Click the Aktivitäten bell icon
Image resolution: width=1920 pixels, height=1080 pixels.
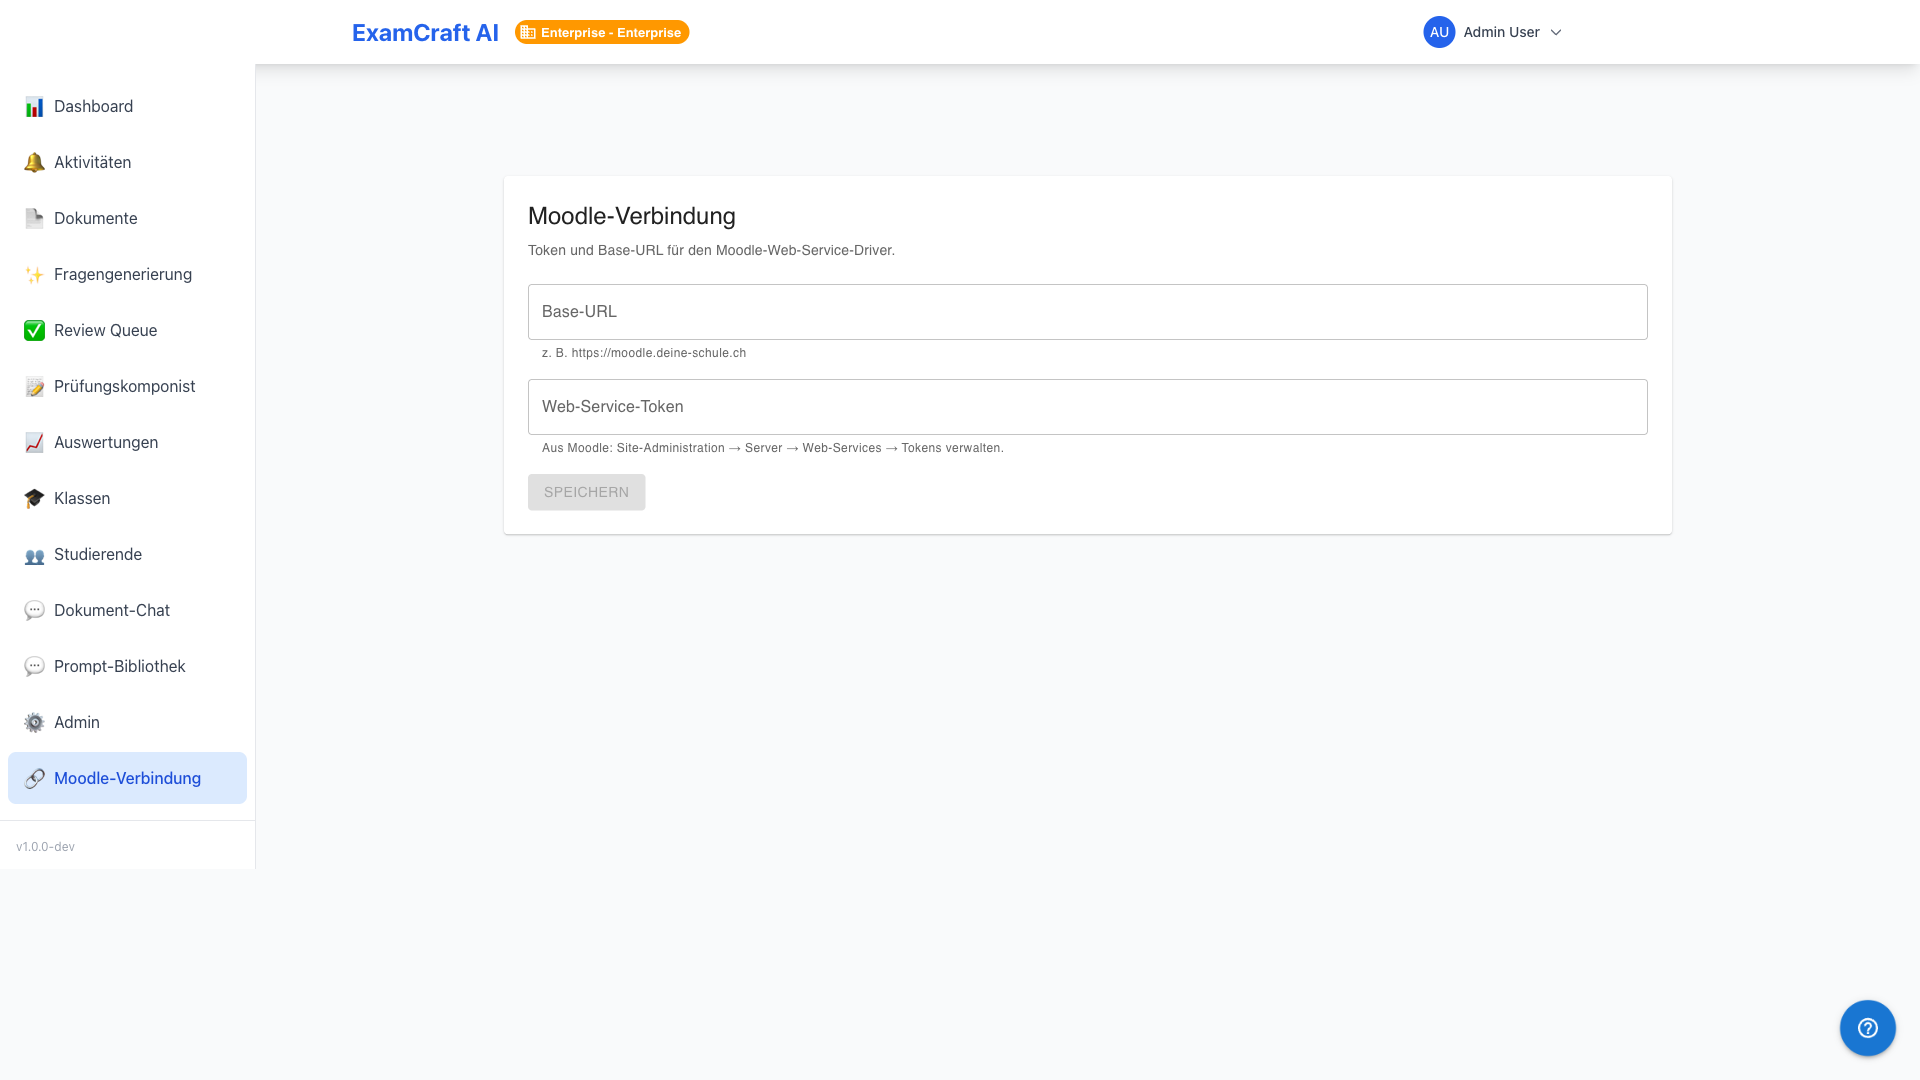34,163
